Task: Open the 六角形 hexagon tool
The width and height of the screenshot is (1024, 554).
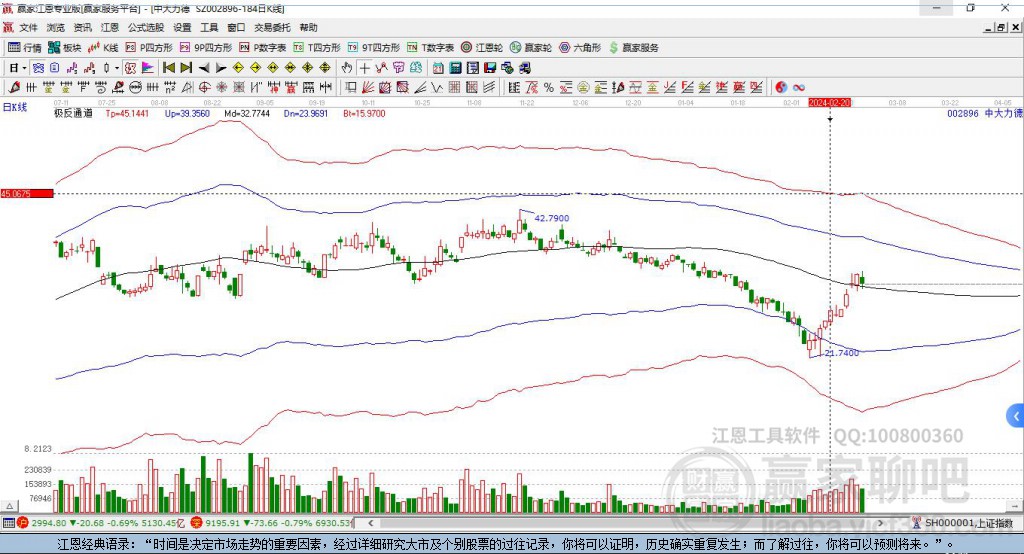Action: [x=580, y=48]
